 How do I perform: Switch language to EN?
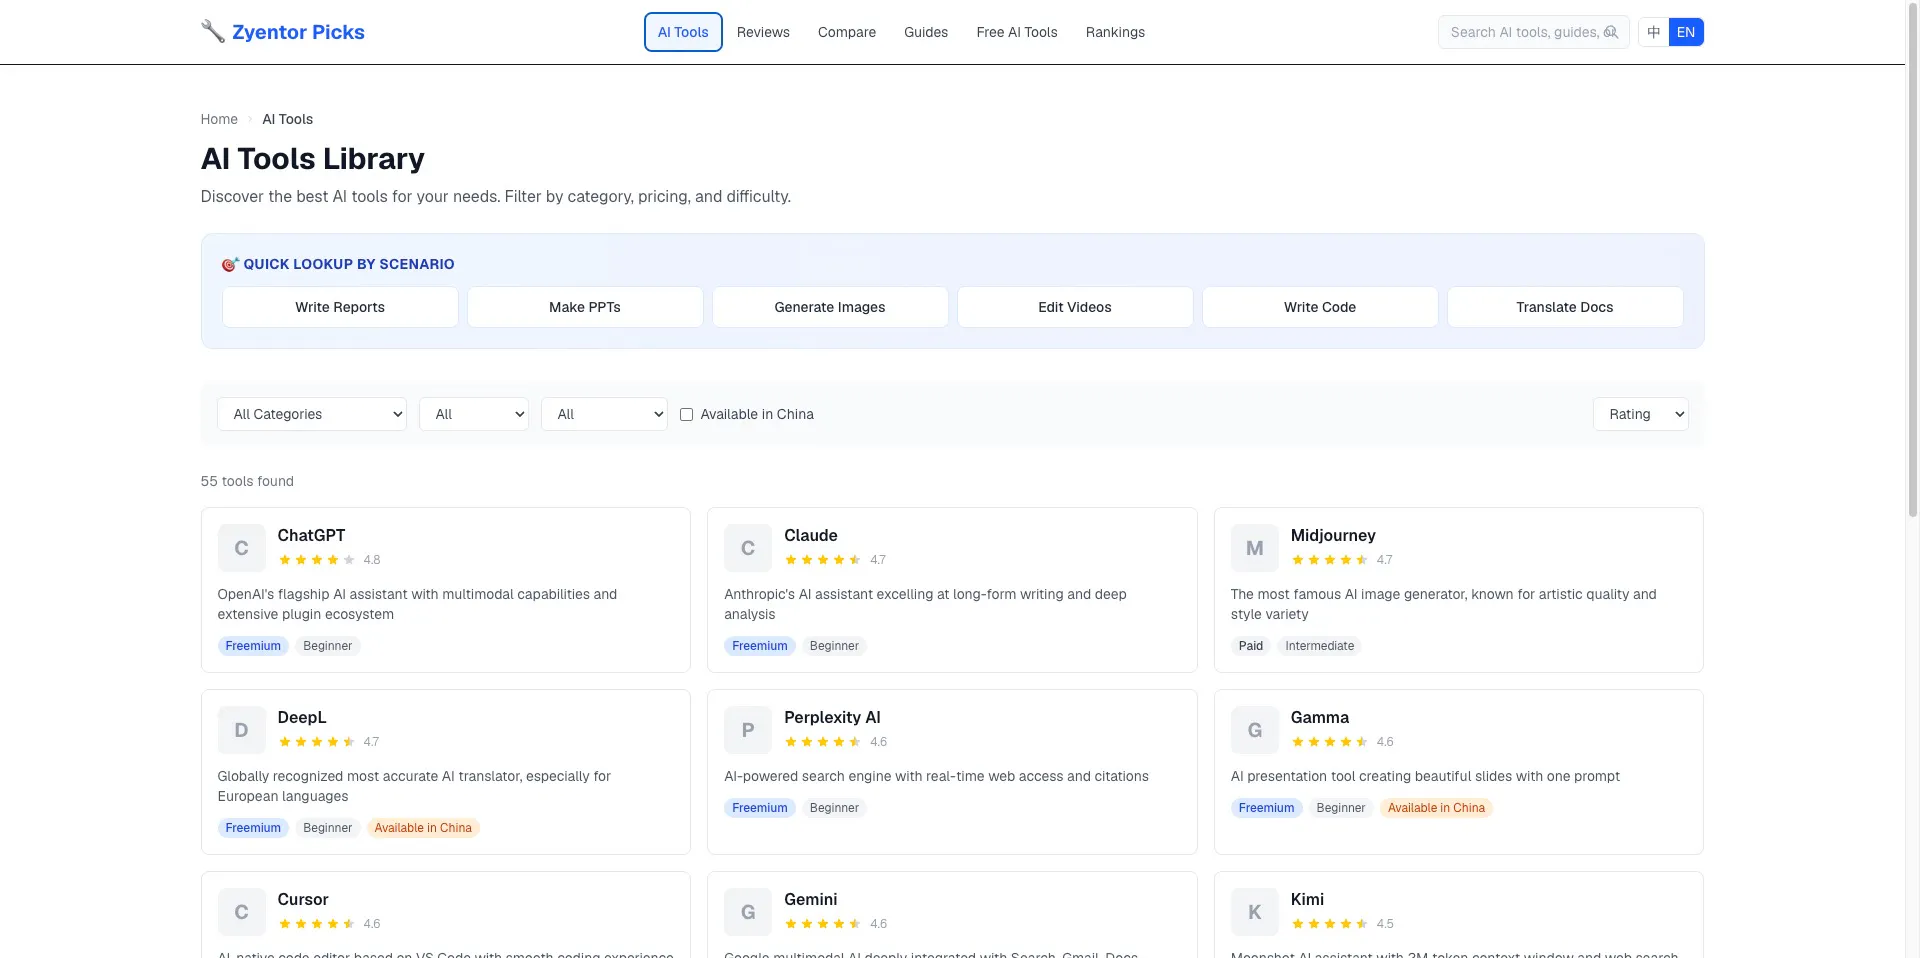[1686, 32]
